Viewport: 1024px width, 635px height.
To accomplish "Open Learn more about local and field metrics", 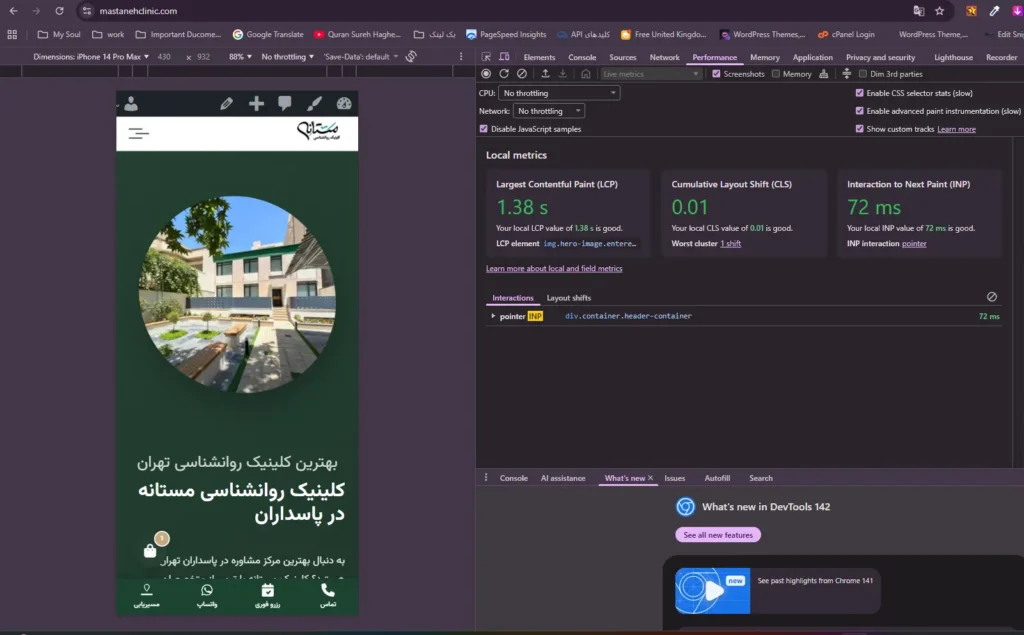I will 554,269.
